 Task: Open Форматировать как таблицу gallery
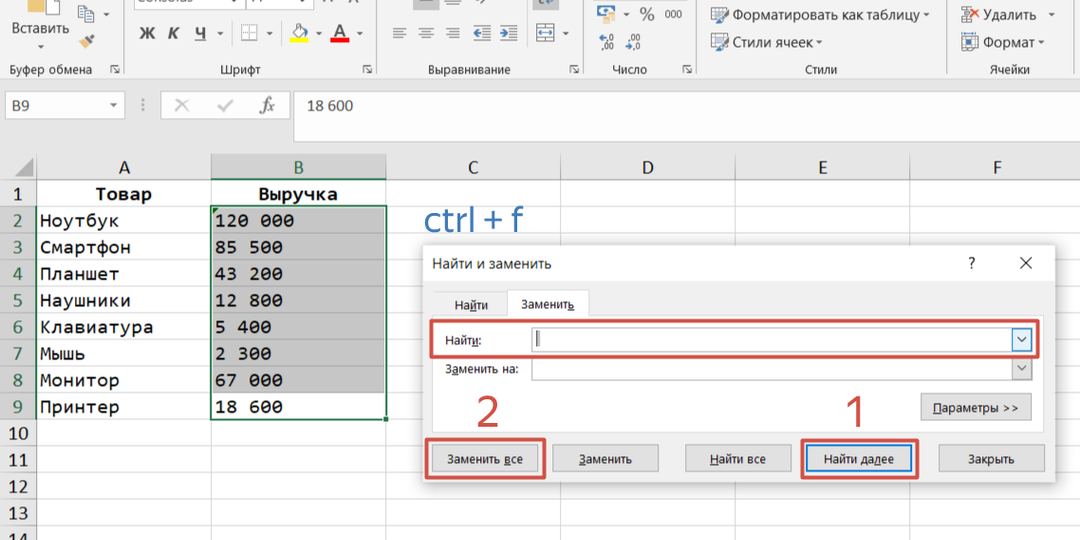(820, 14)
